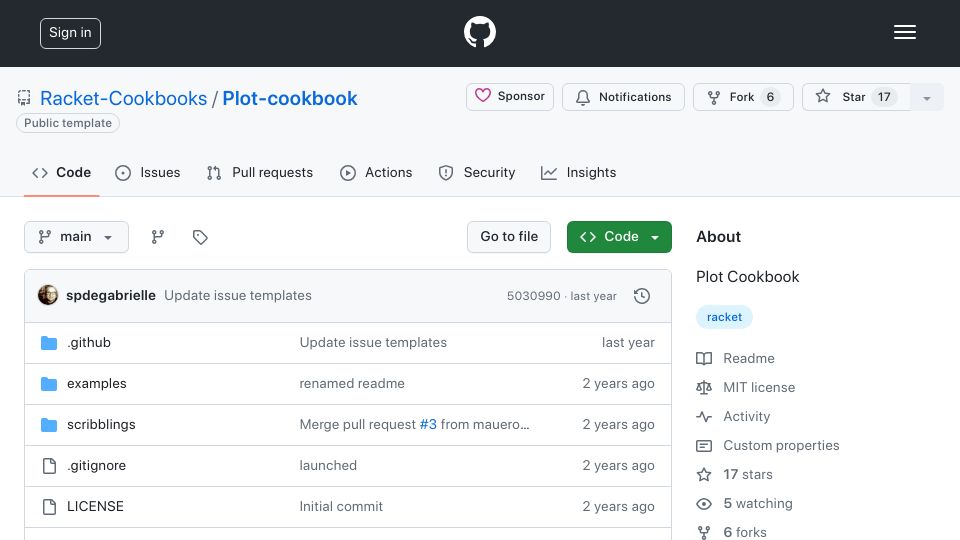Open the MIT license link
This screenshot has height=540, width=960.
click(x=759, y=388)
